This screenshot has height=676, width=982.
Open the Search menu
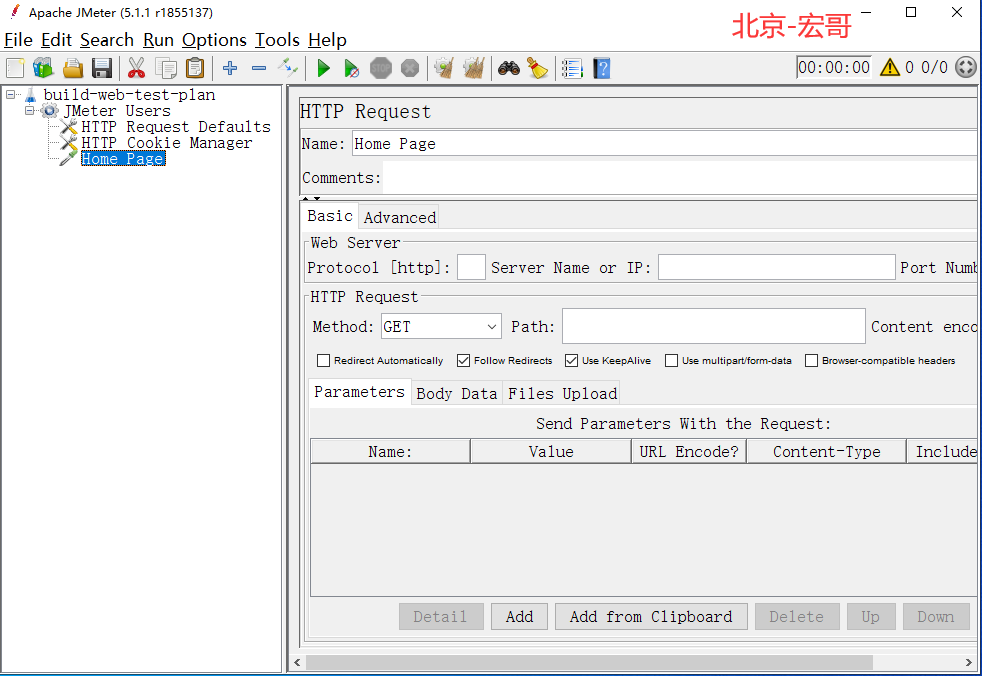click(x=106, y=40)
